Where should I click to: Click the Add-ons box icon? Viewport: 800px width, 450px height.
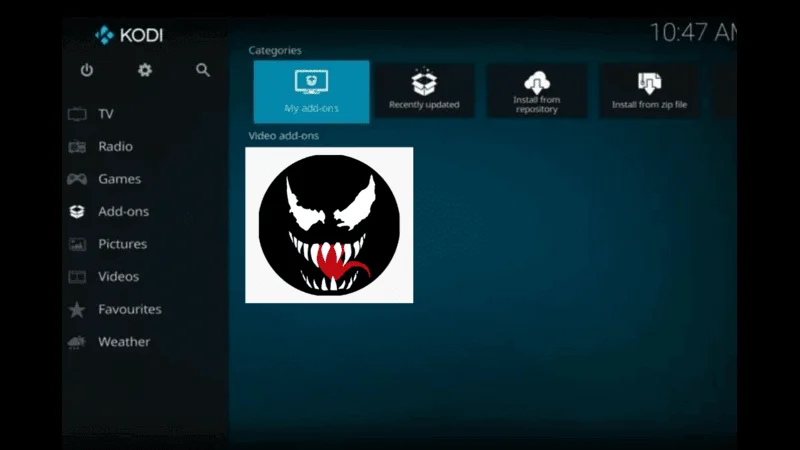[x=77, y=211]
